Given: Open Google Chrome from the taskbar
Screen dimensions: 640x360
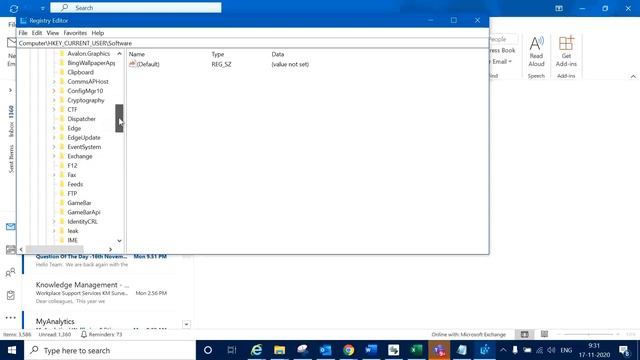Looking at the screenshot, I should pos(348,350).
